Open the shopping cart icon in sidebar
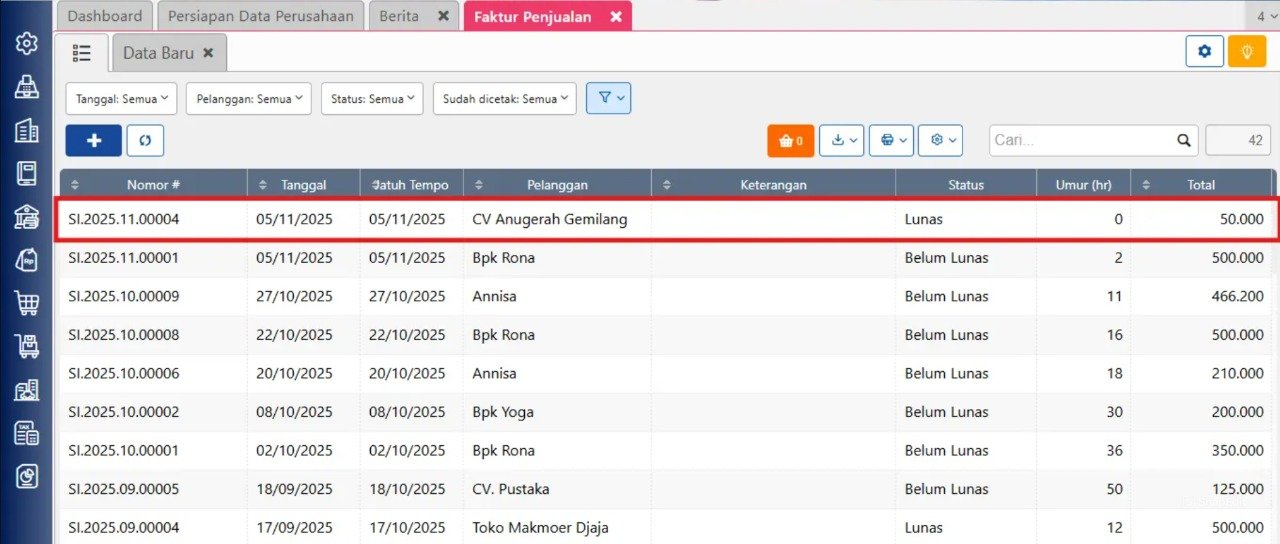Screen dimensions: 1280x544 click(26, 302)
